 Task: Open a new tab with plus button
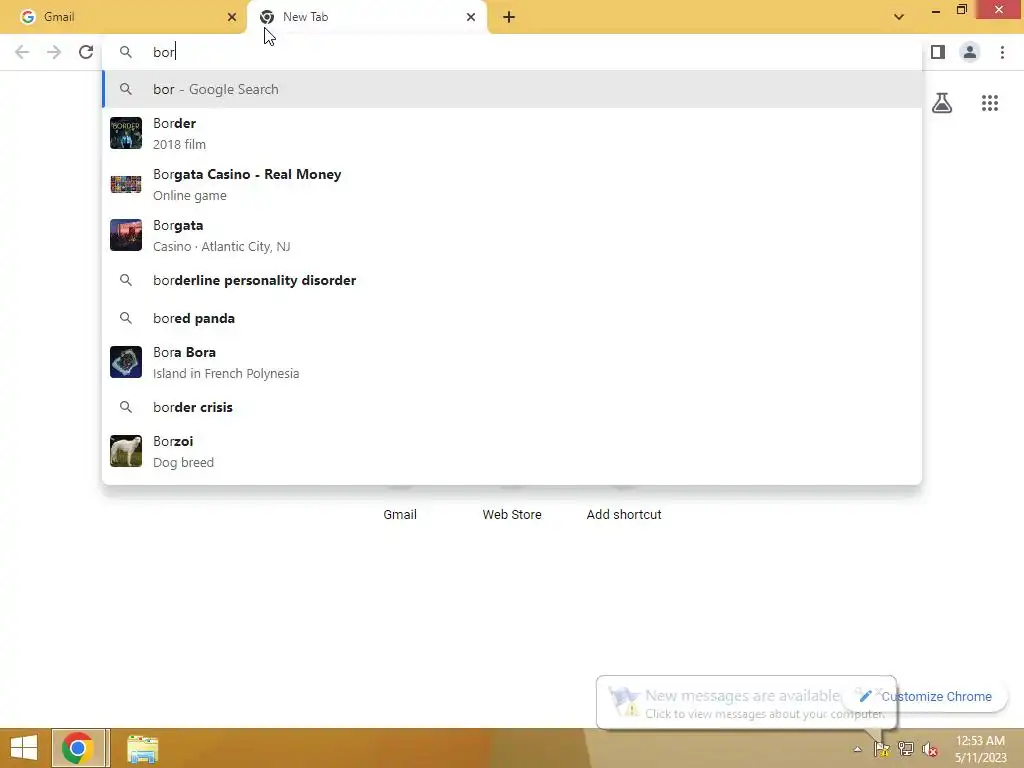pyautogui.click(x=509, y=17)
